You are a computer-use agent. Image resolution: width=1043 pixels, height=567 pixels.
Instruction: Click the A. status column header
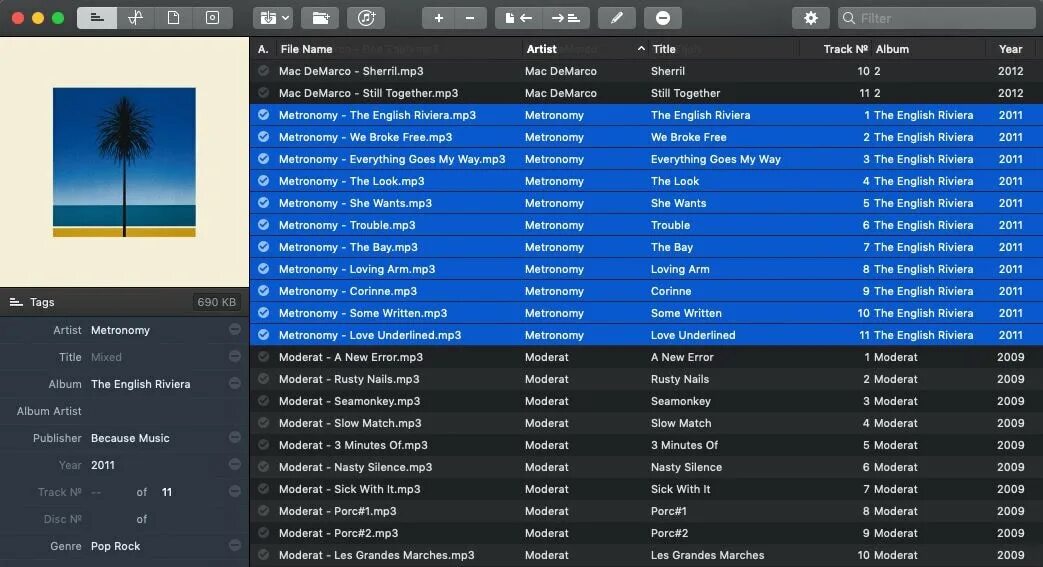click(263, 49)
